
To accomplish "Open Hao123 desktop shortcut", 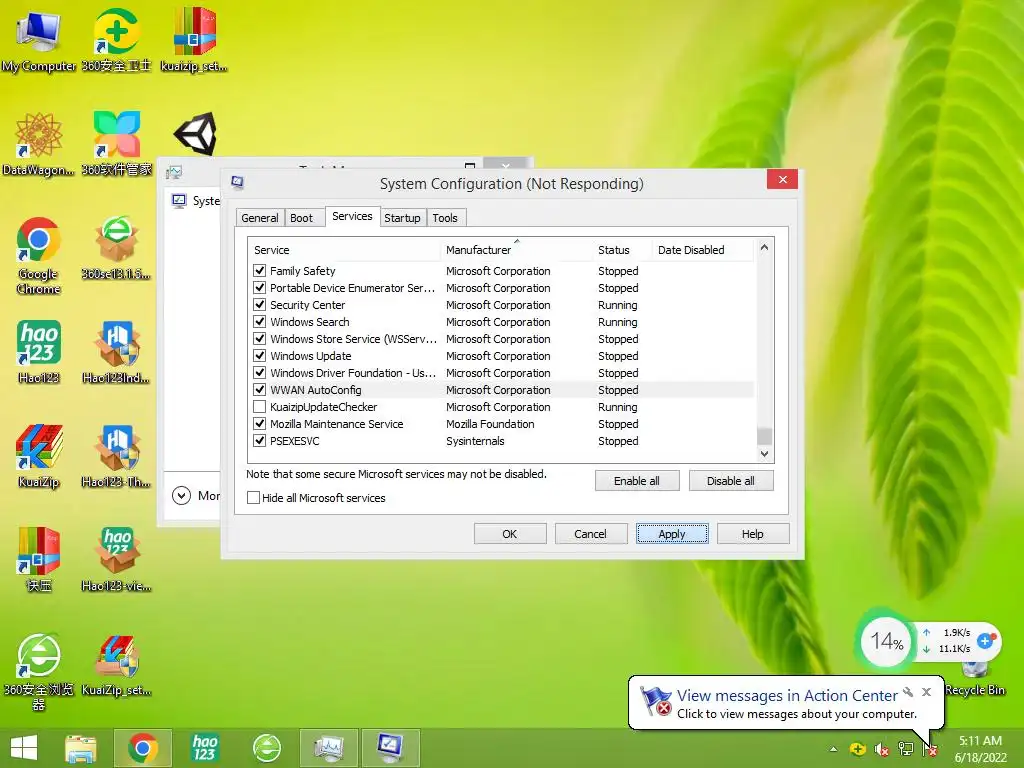I will pyautogui.click(x=39, y=352).
